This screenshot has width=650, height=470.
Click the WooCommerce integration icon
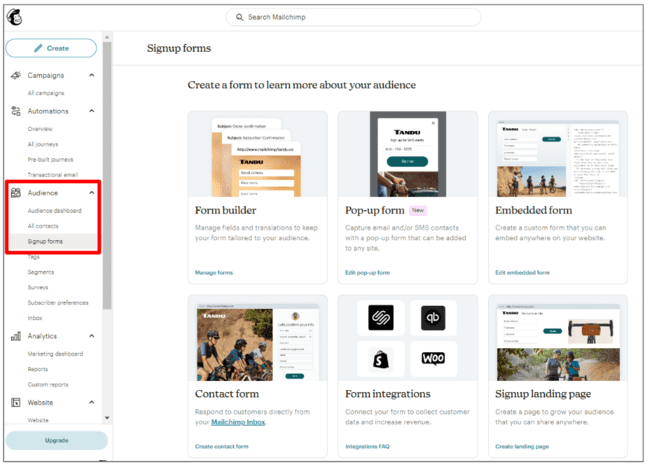[433, 358]
